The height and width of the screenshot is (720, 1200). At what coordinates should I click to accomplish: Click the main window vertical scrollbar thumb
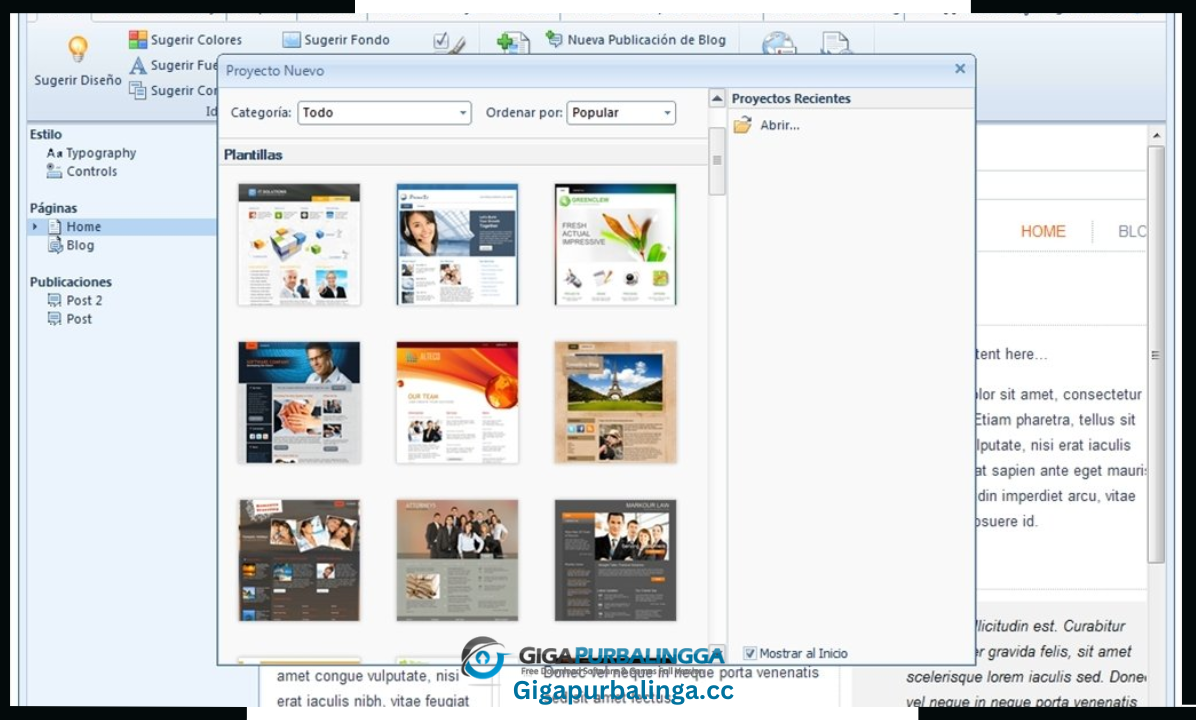1156,355
